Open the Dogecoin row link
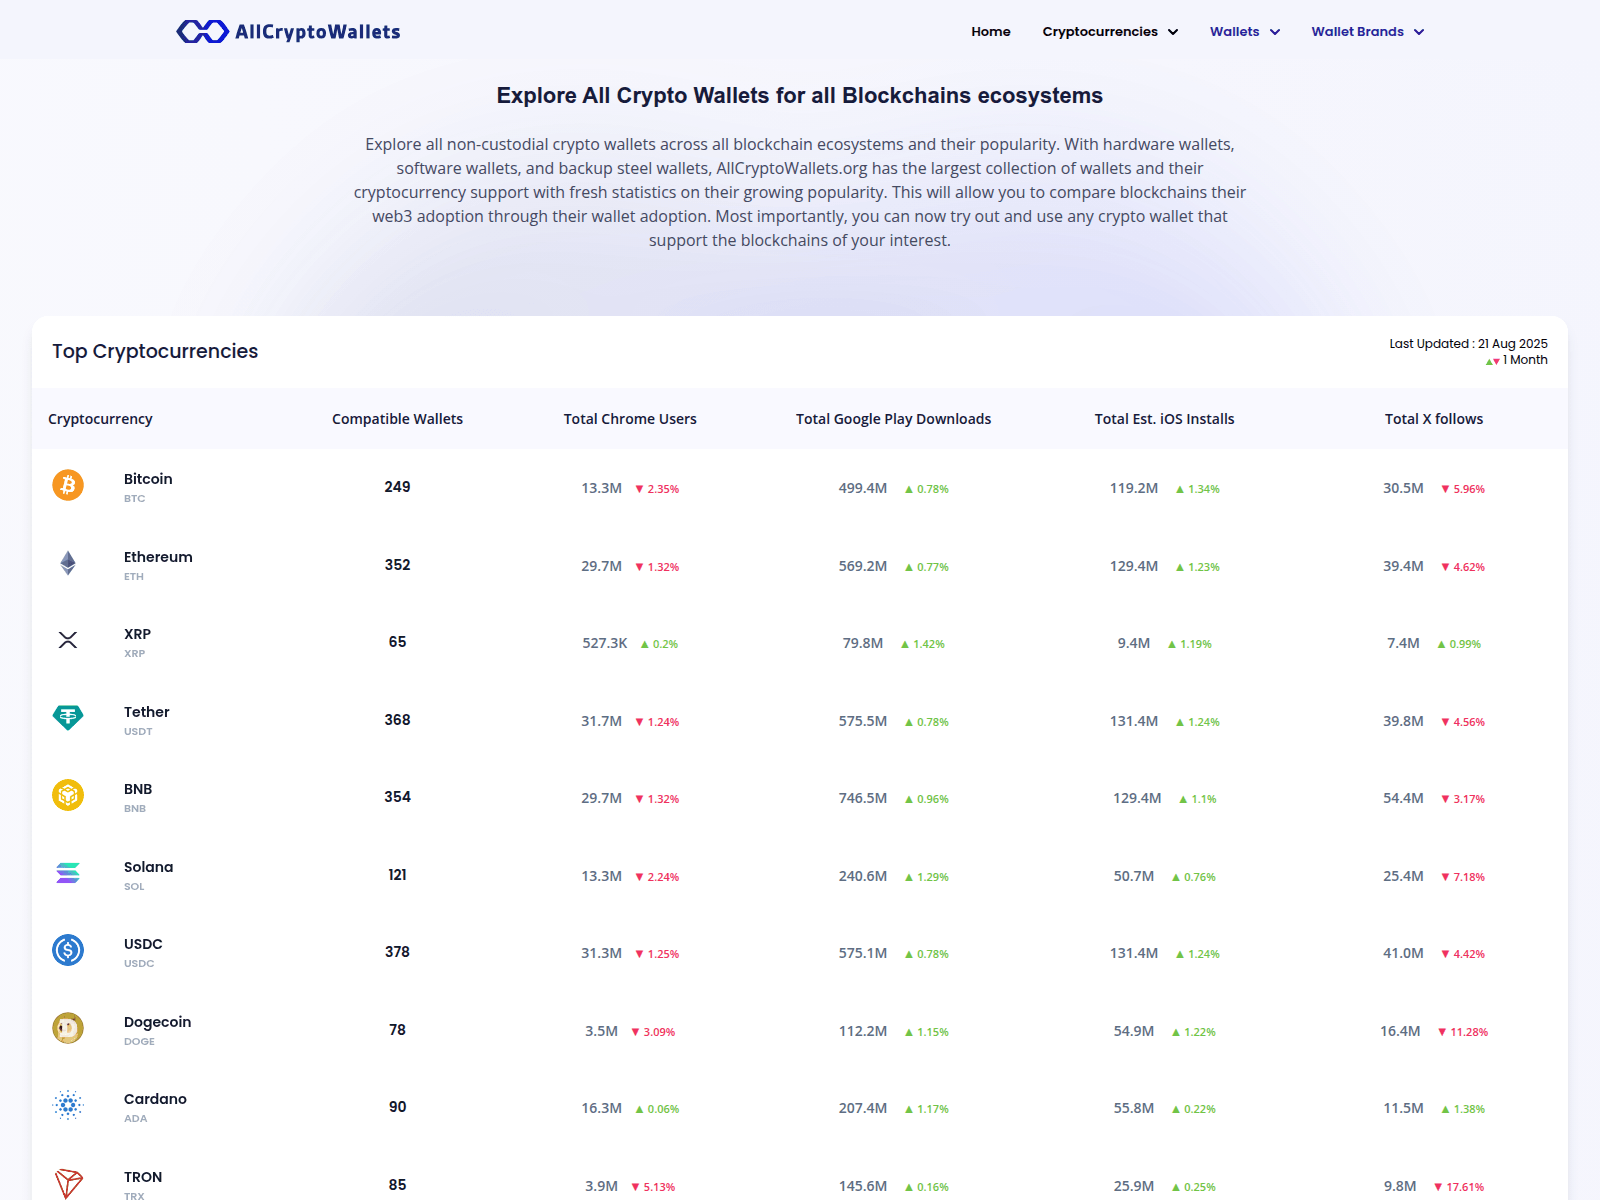The image size is (1600, 1200). pos(157,1022)
